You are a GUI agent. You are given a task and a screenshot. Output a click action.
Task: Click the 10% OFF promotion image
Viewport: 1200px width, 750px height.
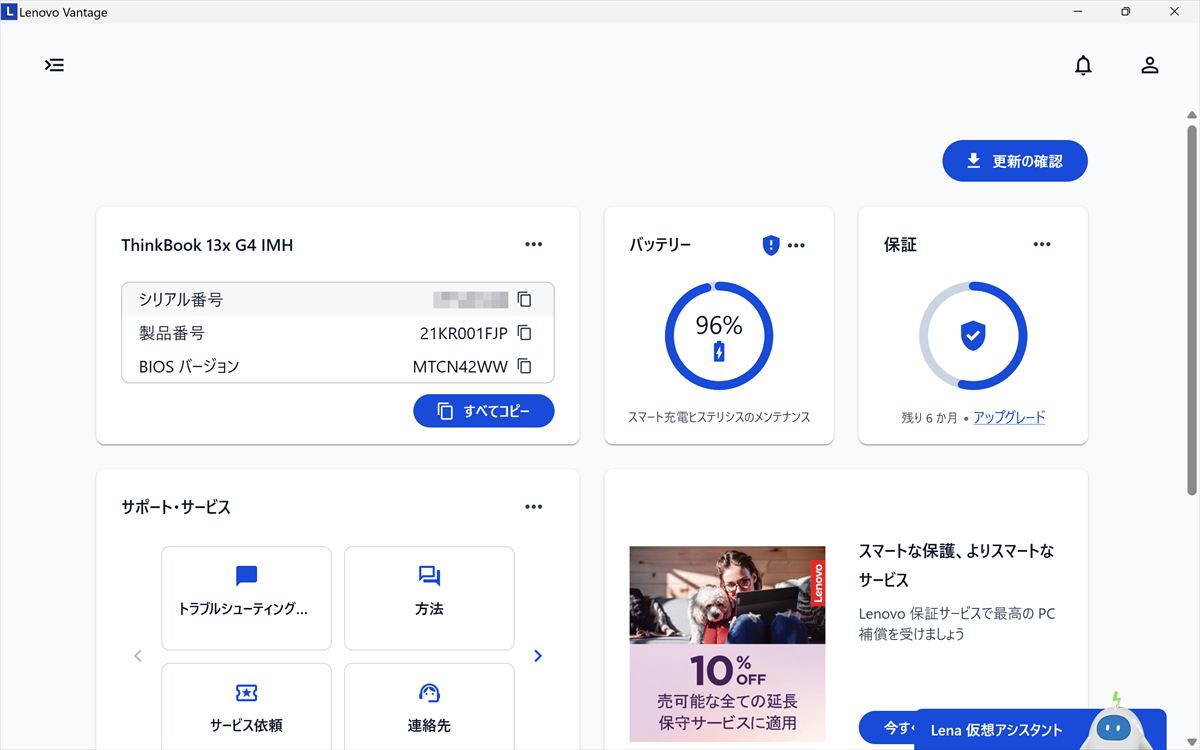[x=728, y=644]
